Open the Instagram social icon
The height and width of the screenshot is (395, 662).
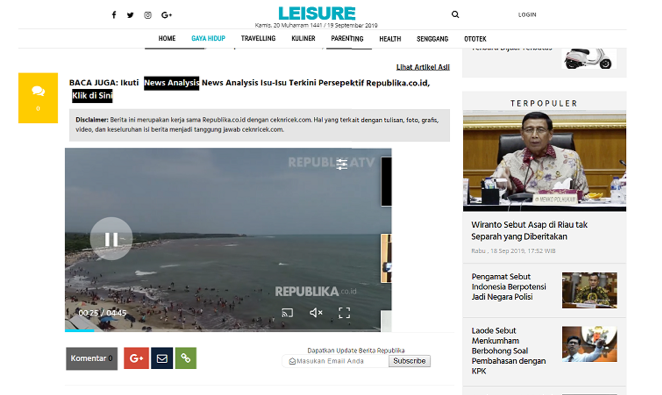click(x=147, y=15)
